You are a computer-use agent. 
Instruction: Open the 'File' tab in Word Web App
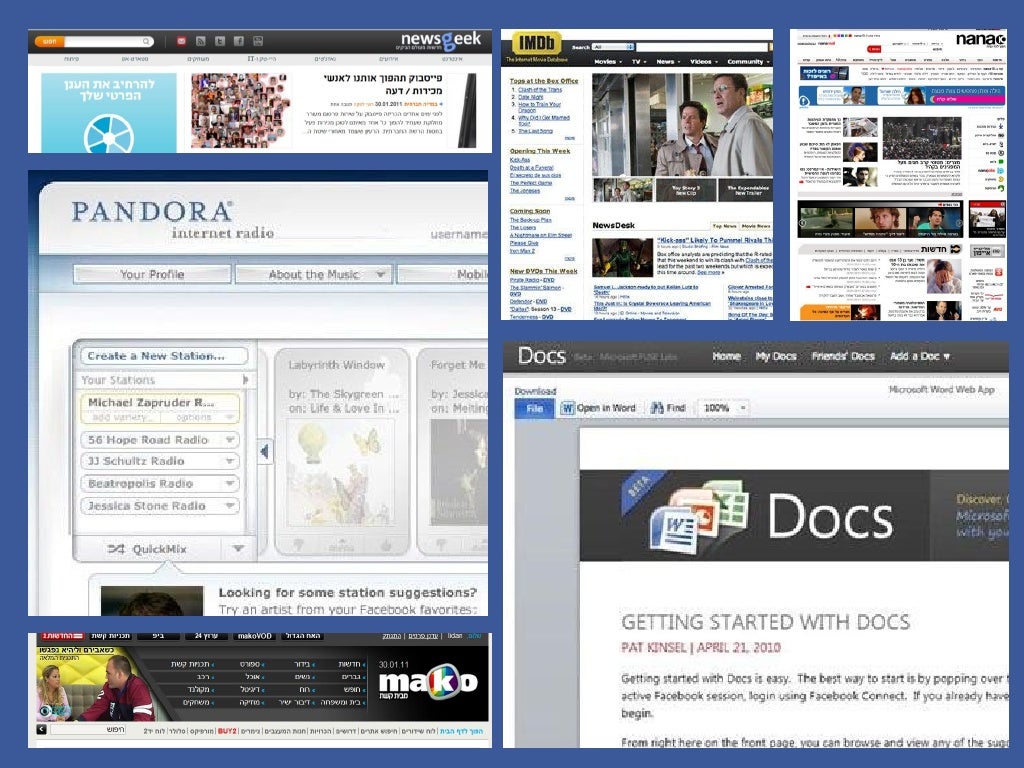[x=535, y=408]
